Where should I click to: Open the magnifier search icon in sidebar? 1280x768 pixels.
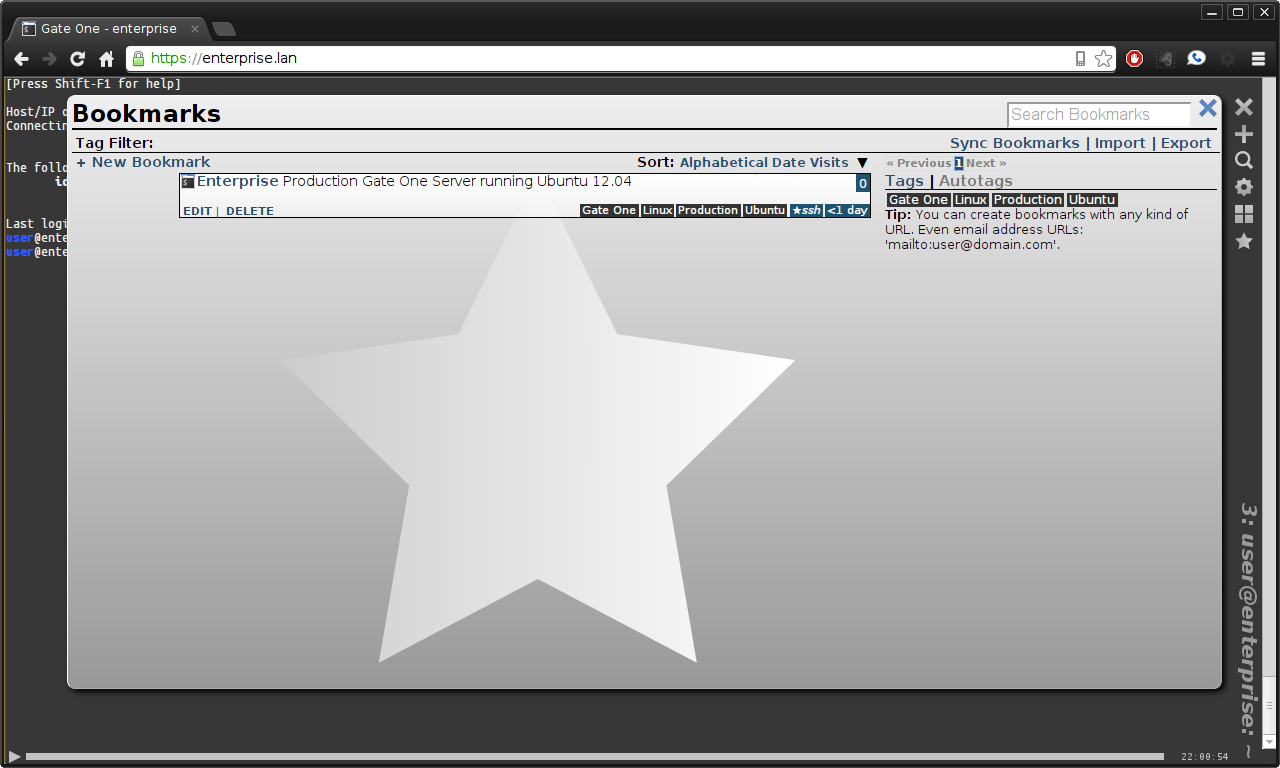pyautogui.click(x=1243, y=160)
